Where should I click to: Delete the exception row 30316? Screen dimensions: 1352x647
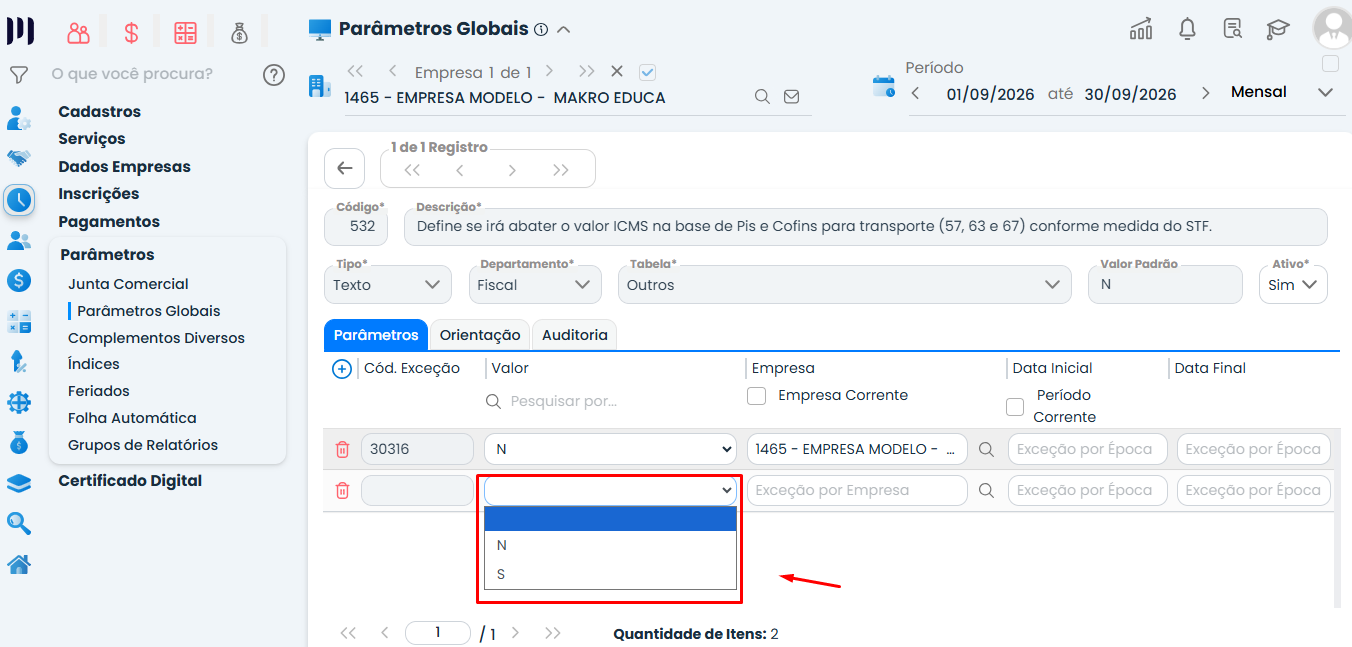(342, 449)
